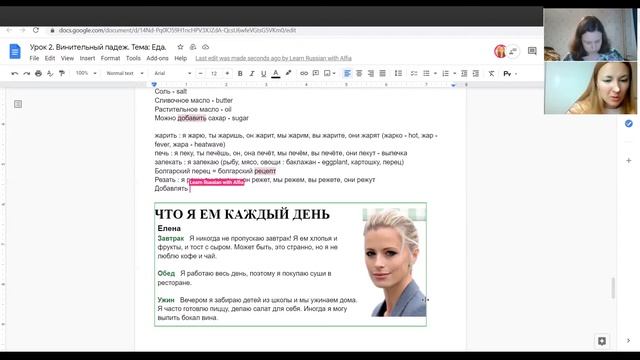
Task: Set center text alignment
Action: coord(359,73)
